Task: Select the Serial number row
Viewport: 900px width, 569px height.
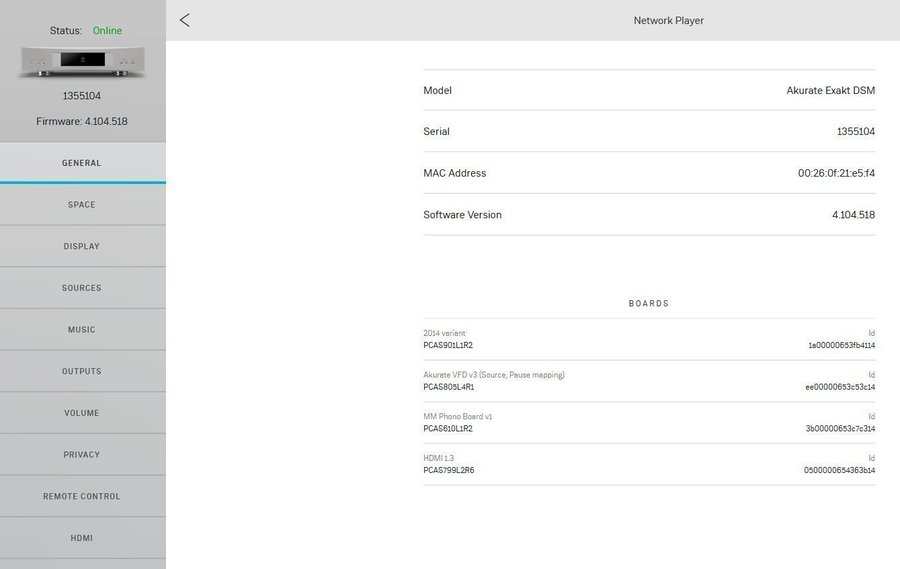Action: 648,131
